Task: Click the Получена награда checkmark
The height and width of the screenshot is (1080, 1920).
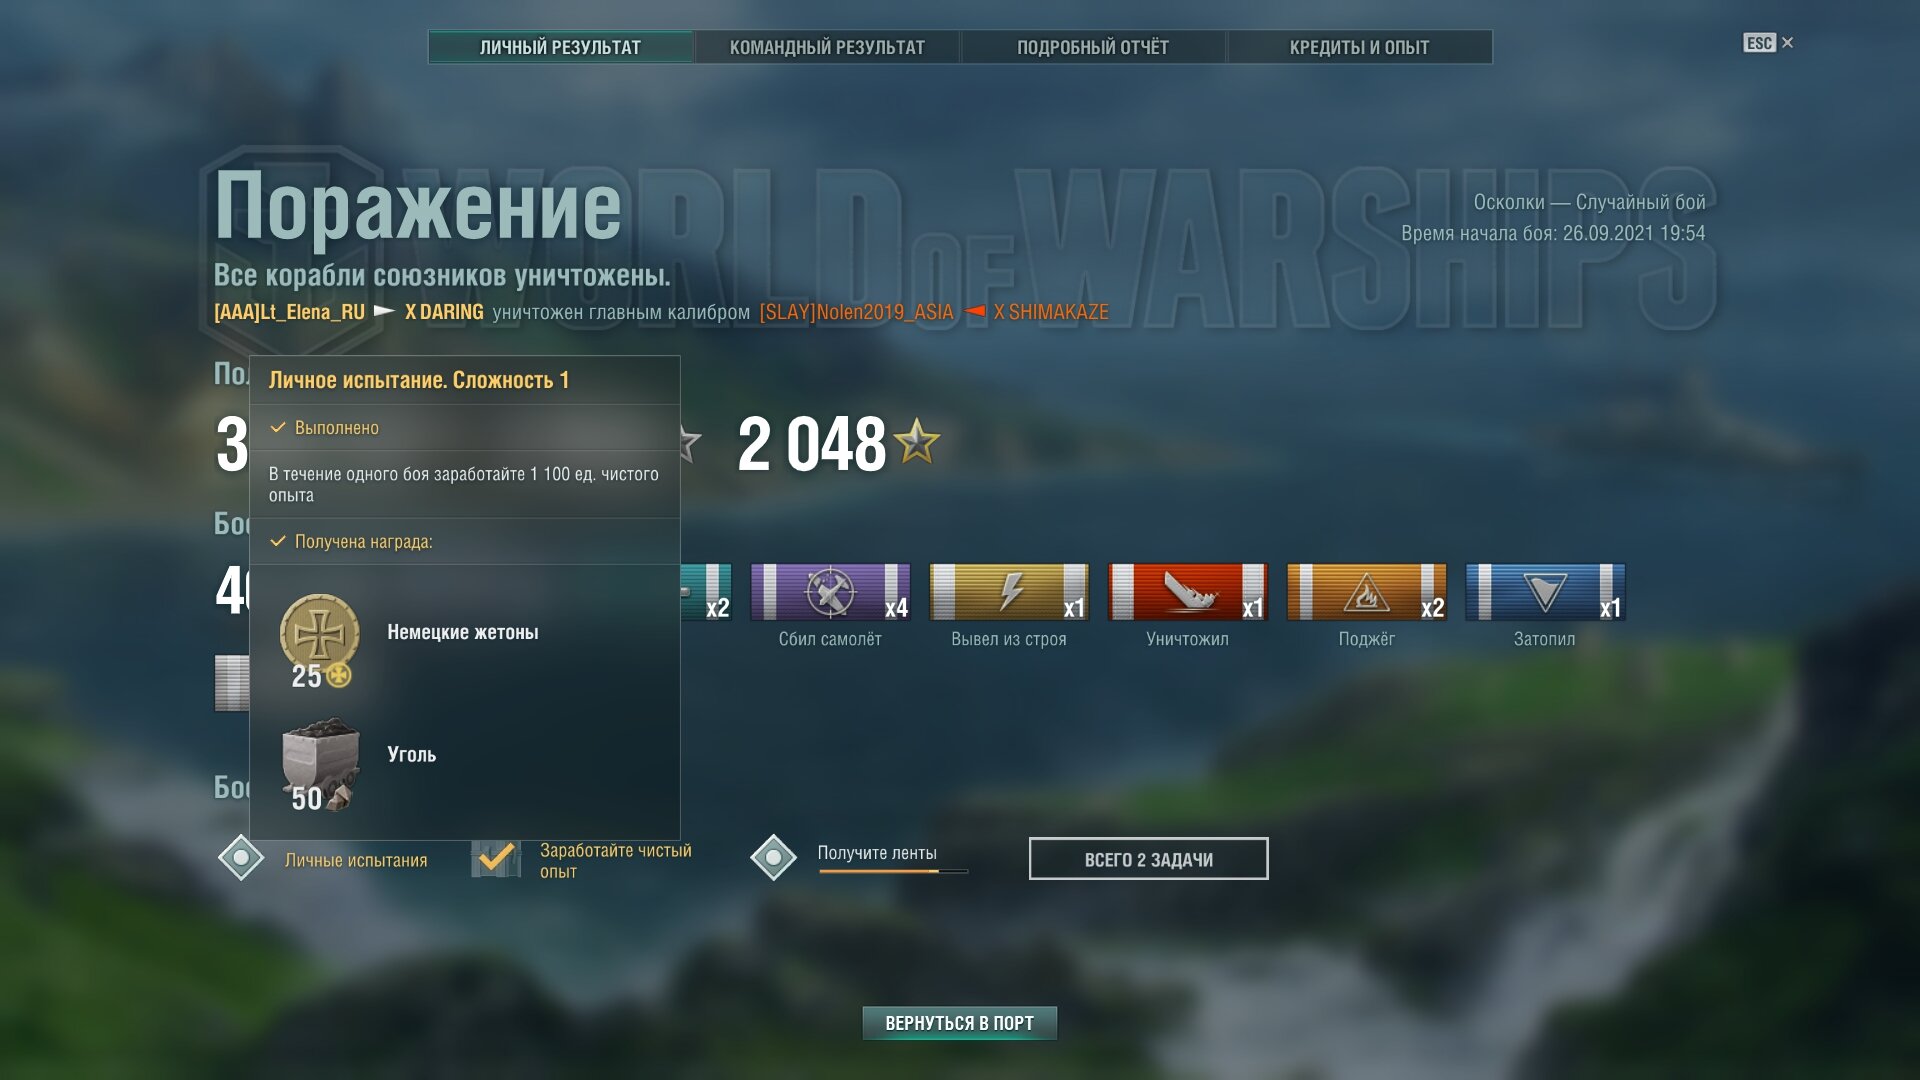Action: (x=278, y=541)
